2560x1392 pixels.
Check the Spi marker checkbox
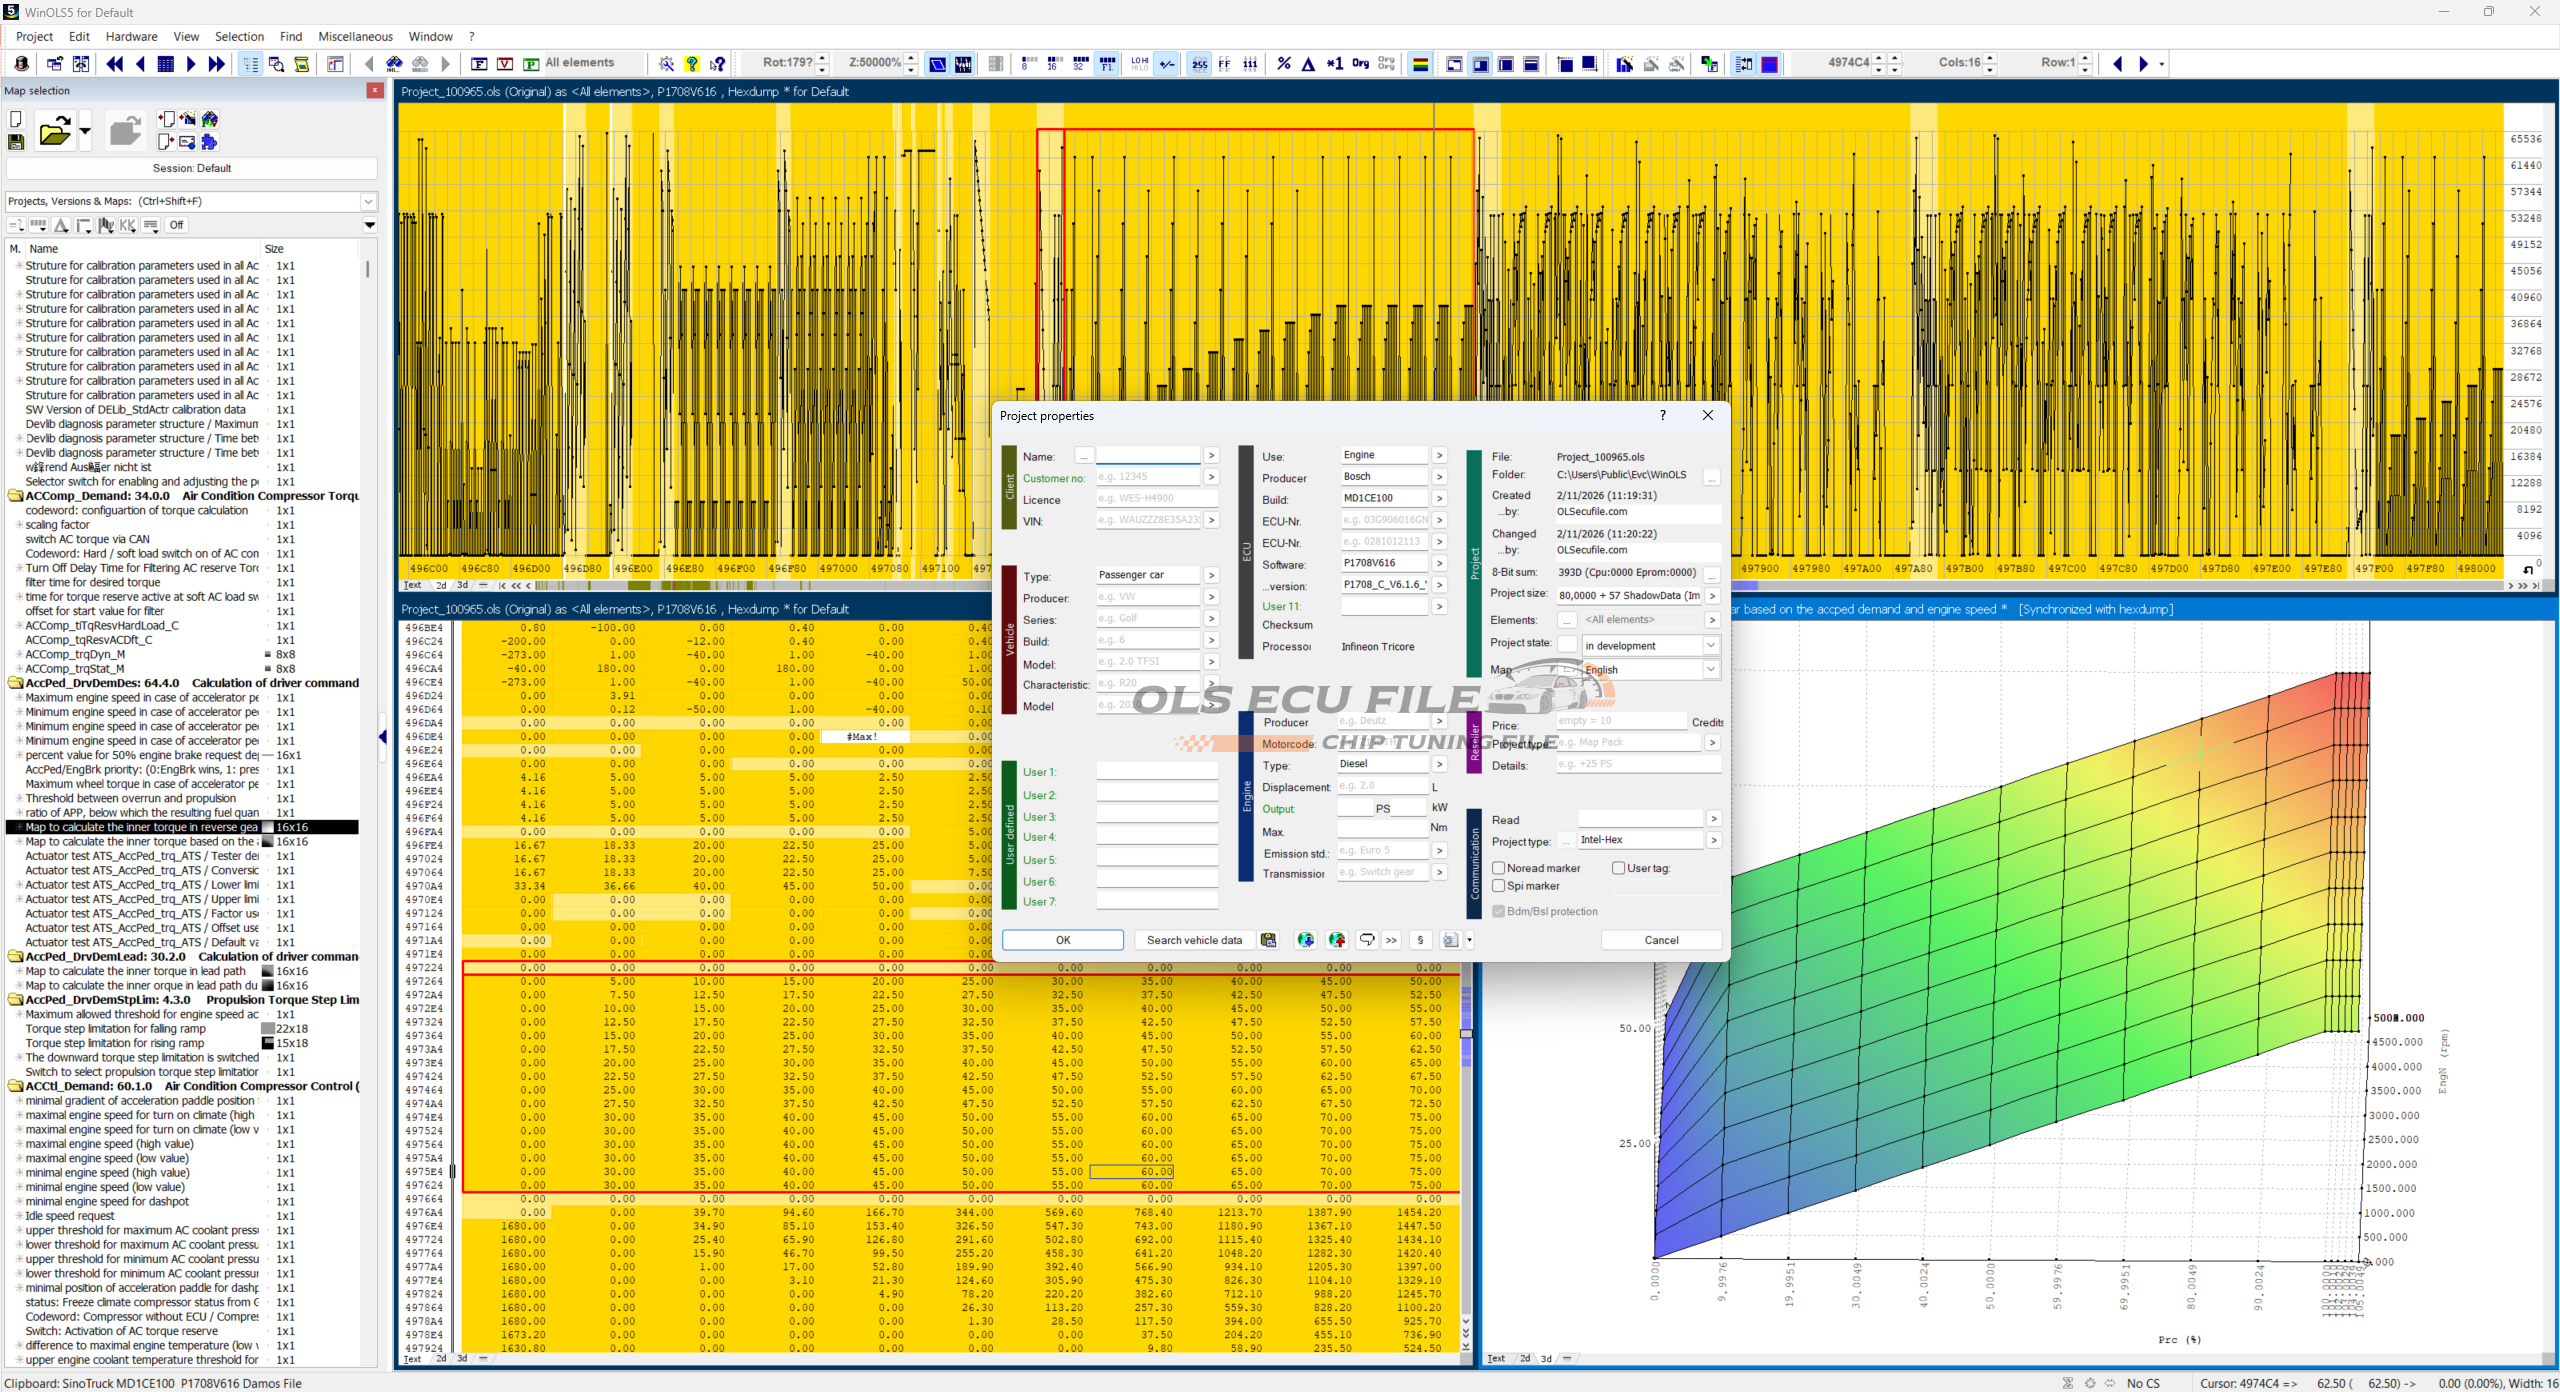pyautogui.click(x=1499, y=886)
